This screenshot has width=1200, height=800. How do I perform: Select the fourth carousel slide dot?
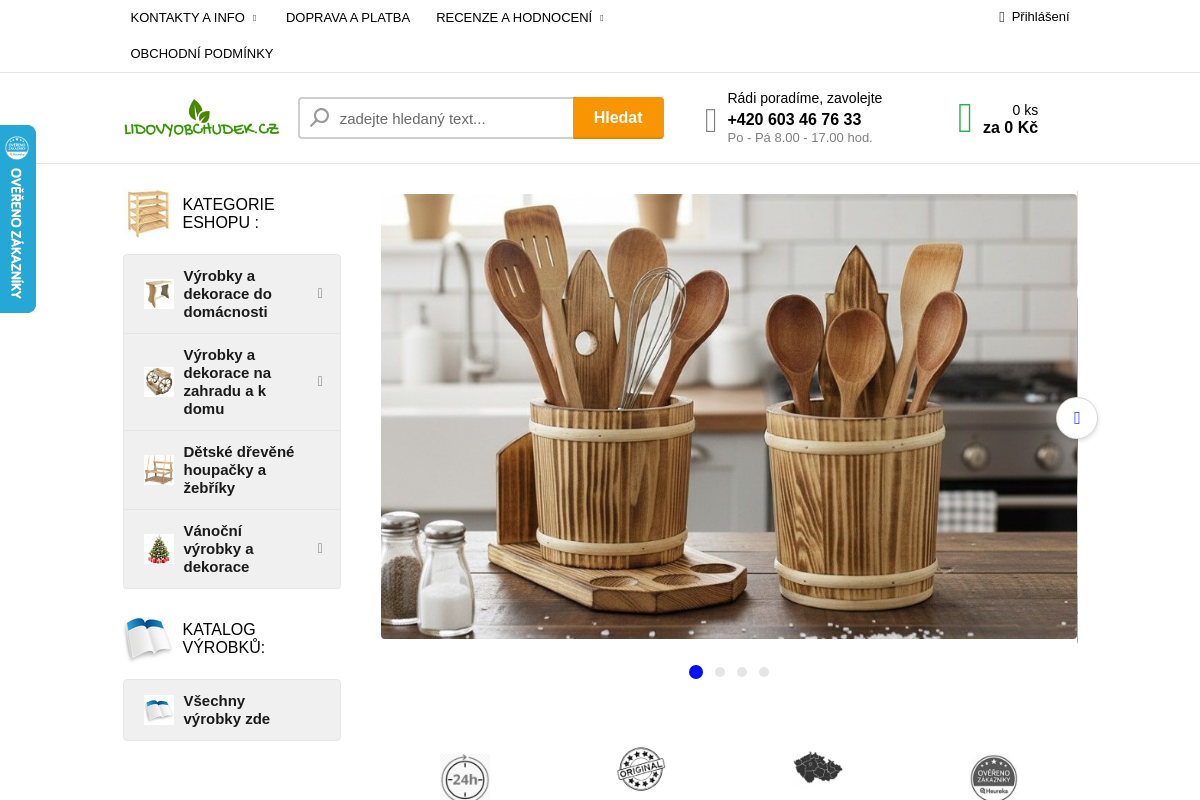(764, 672)
